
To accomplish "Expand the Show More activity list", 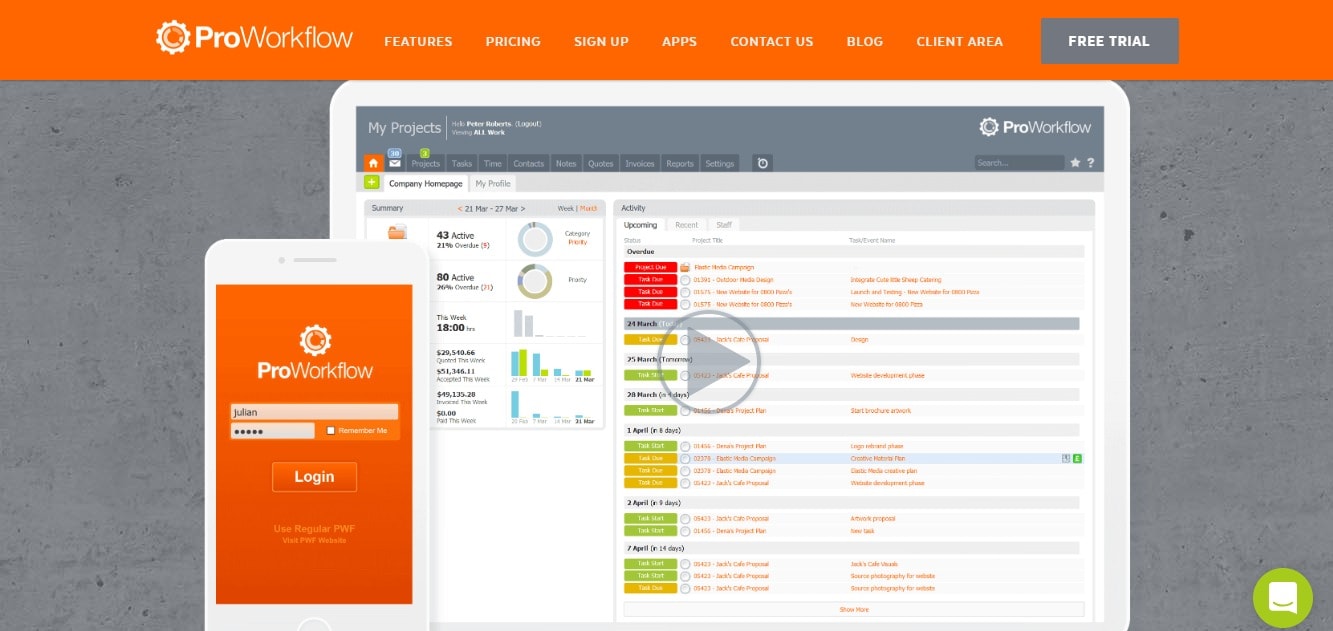I will [x=854, y=609].
